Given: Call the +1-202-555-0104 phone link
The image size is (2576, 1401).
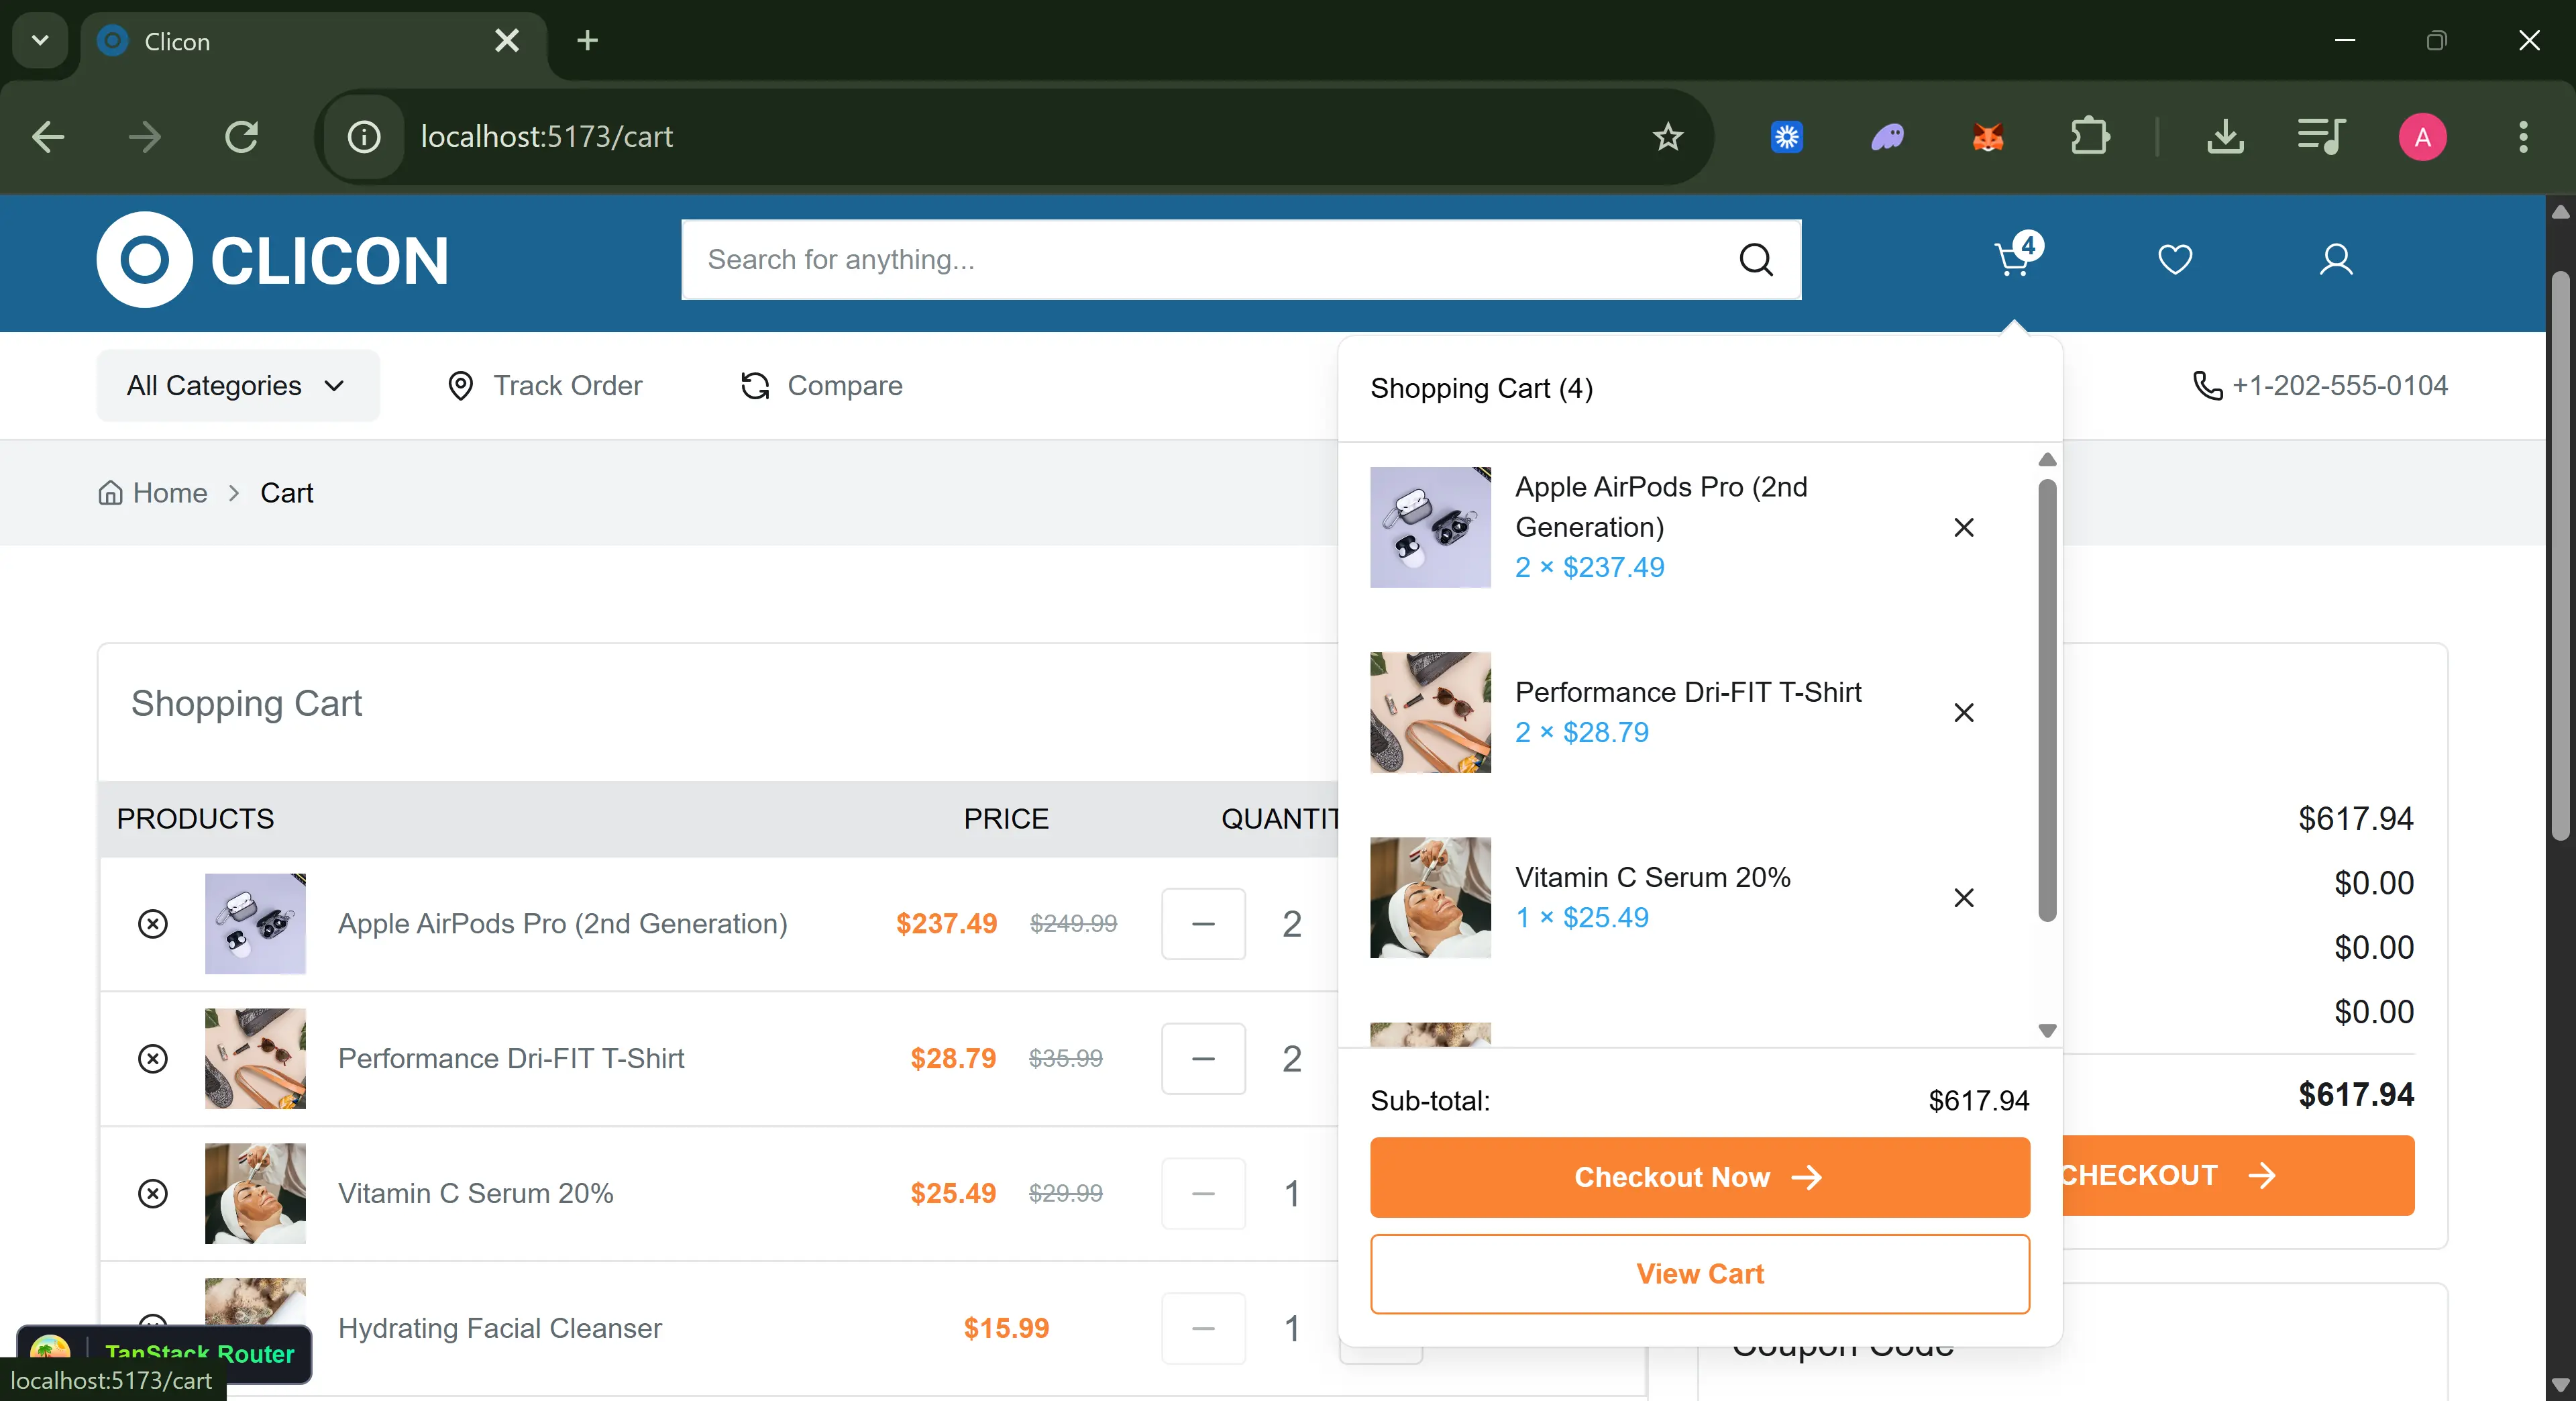Looking at the screenshot, I should coord(2320,386).
